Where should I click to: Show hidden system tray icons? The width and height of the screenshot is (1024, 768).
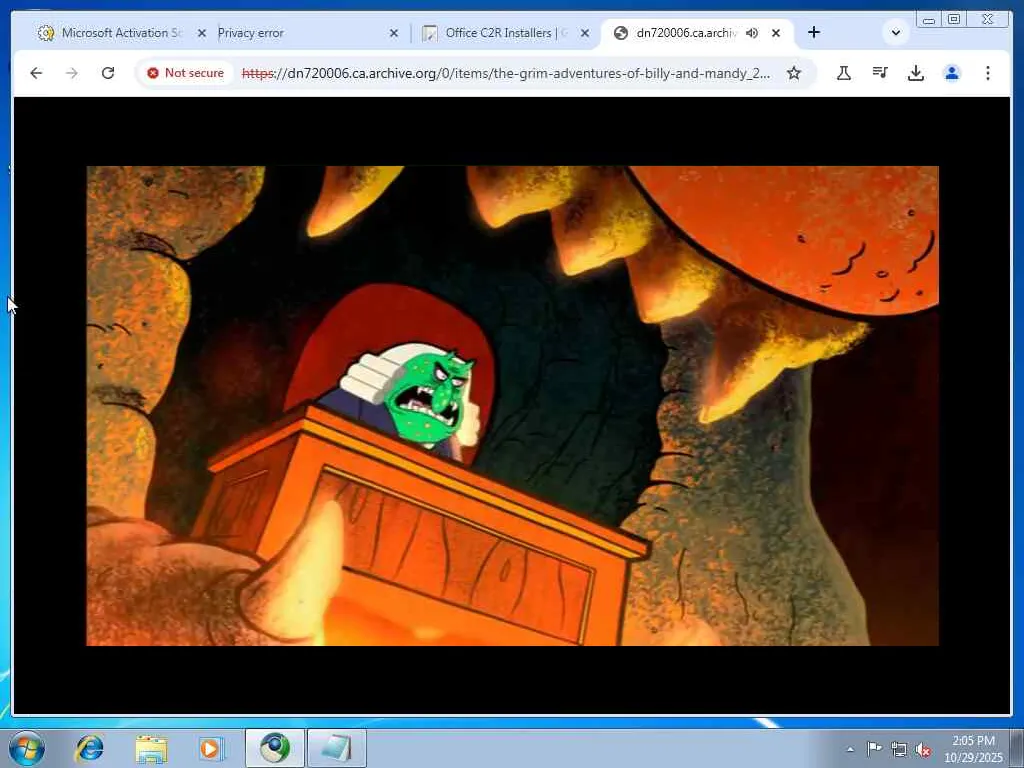click(850, 750)
